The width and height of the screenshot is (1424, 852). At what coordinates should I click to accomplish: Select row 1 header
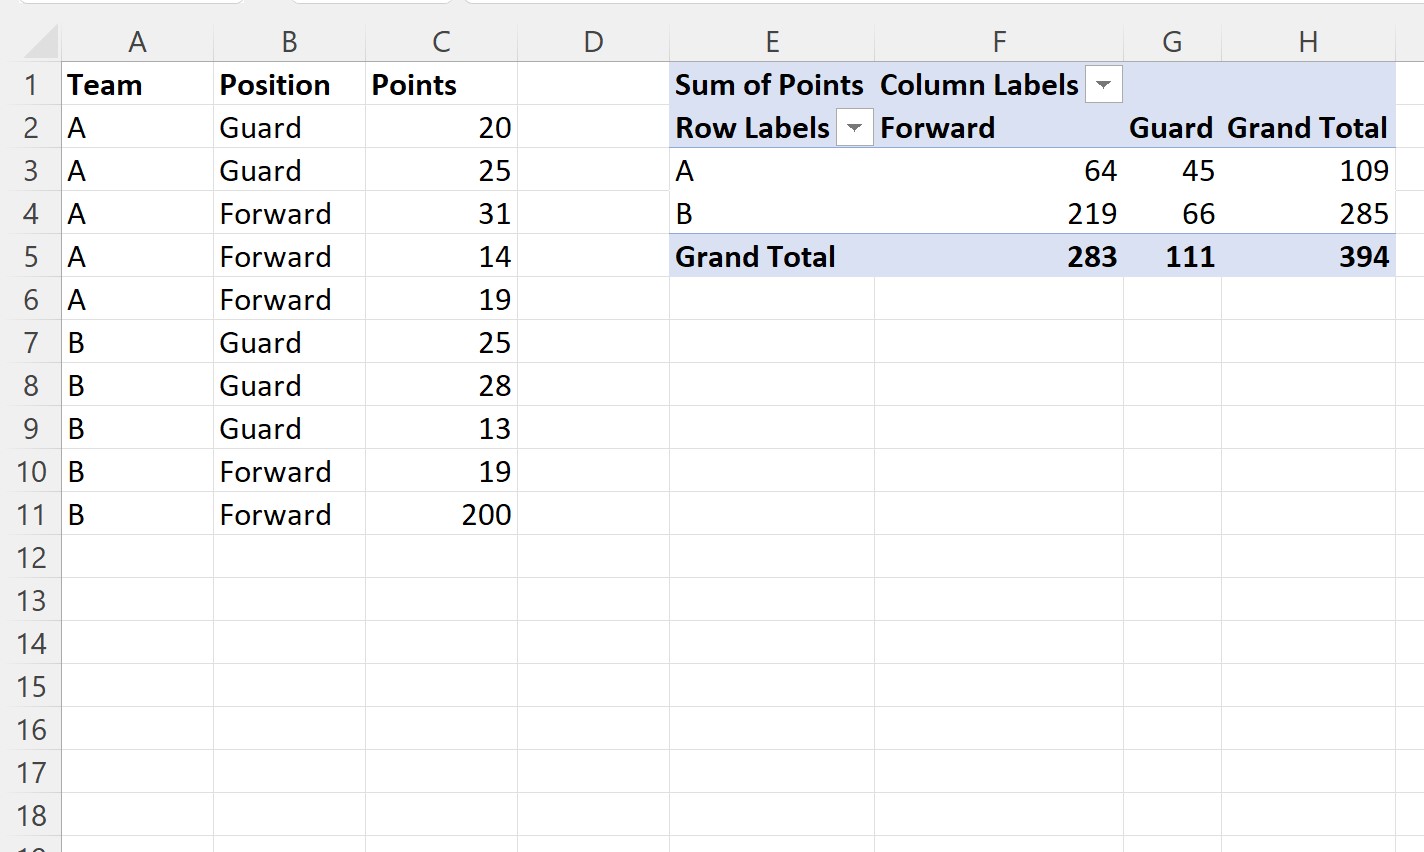(x=31, y=85)
